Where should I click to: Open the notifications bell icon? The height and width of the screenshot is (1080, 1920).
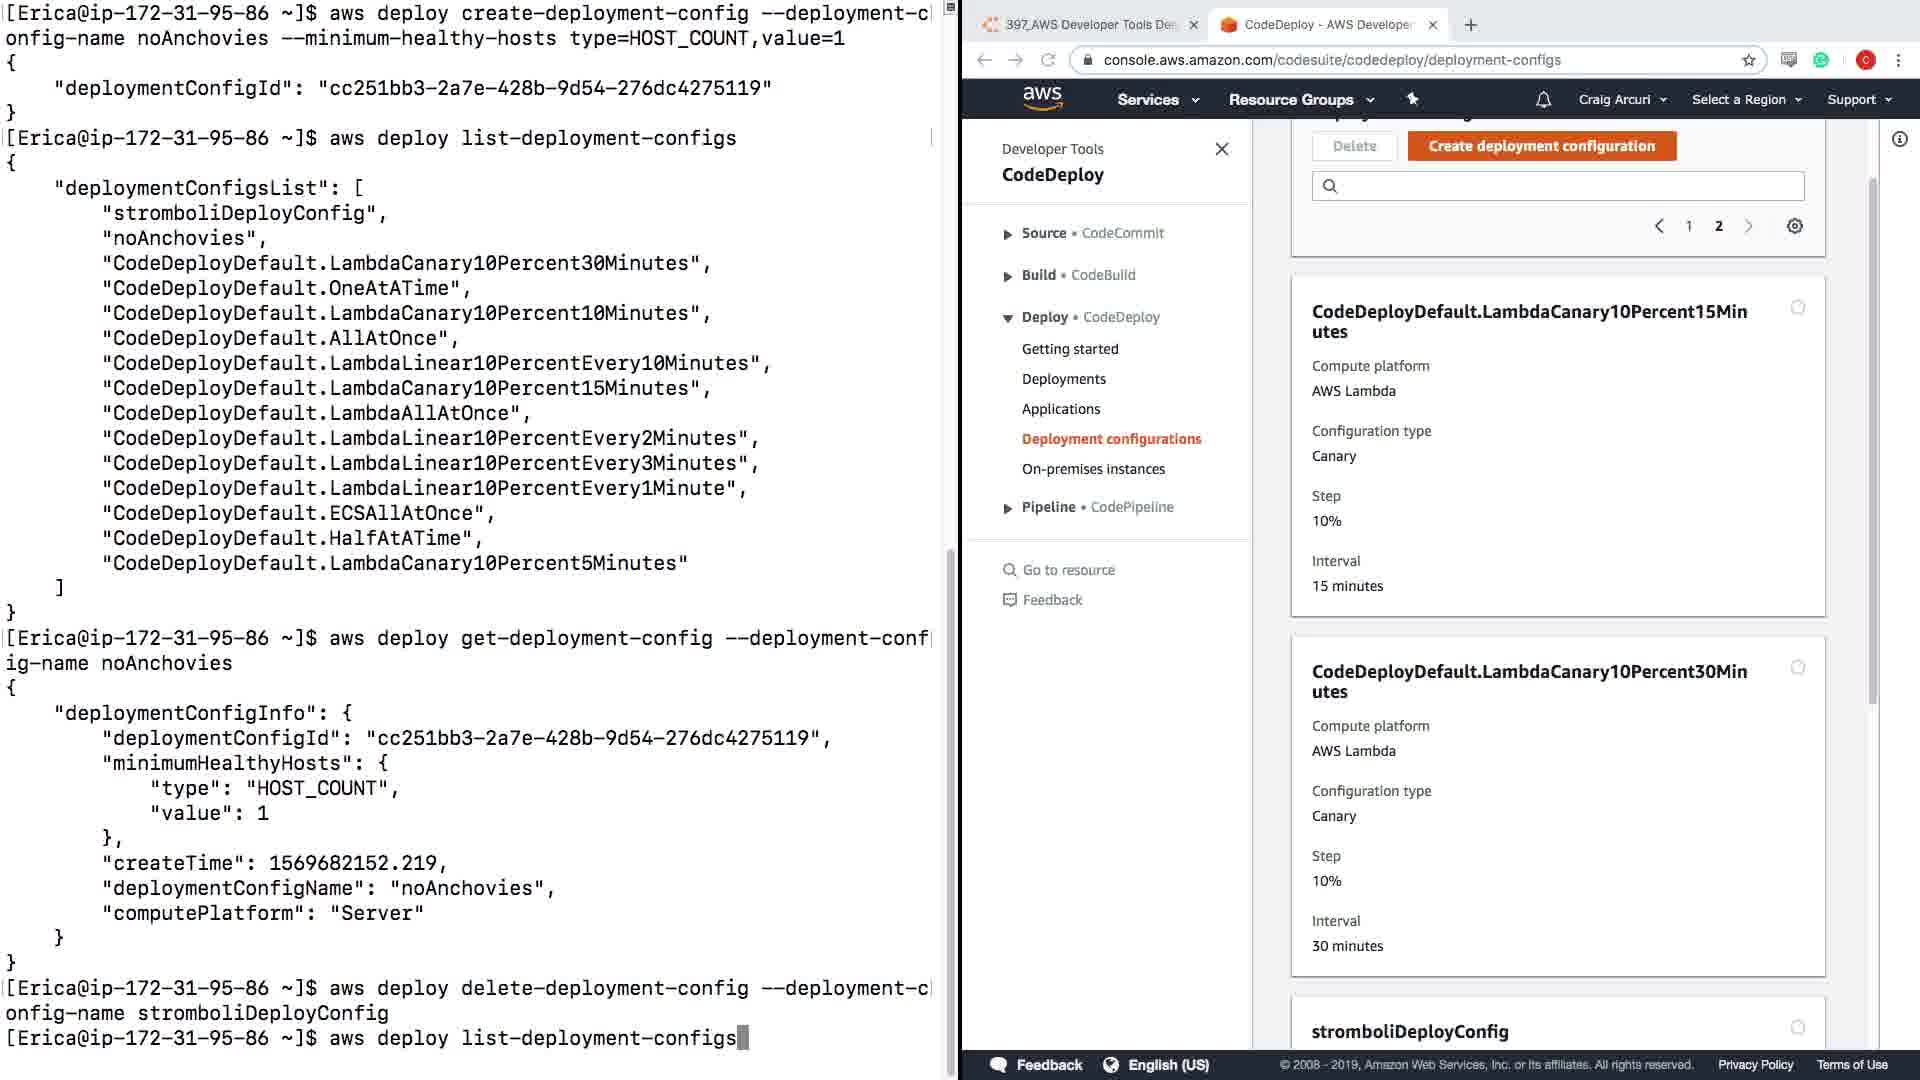tap(1543, 100)
